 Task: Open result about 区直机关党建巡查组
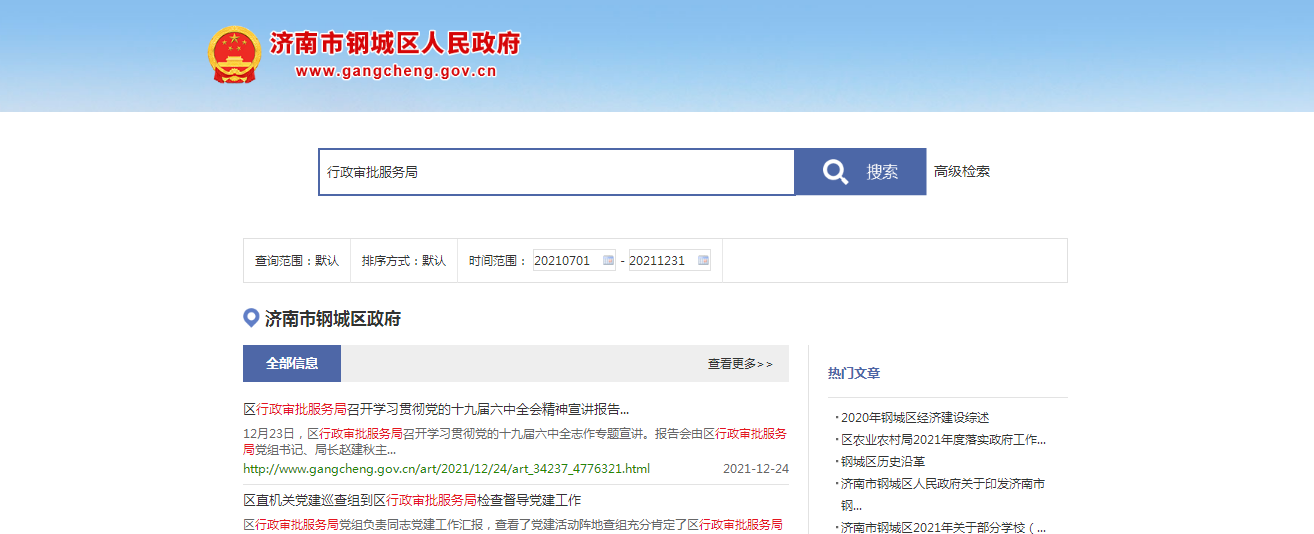412,500
